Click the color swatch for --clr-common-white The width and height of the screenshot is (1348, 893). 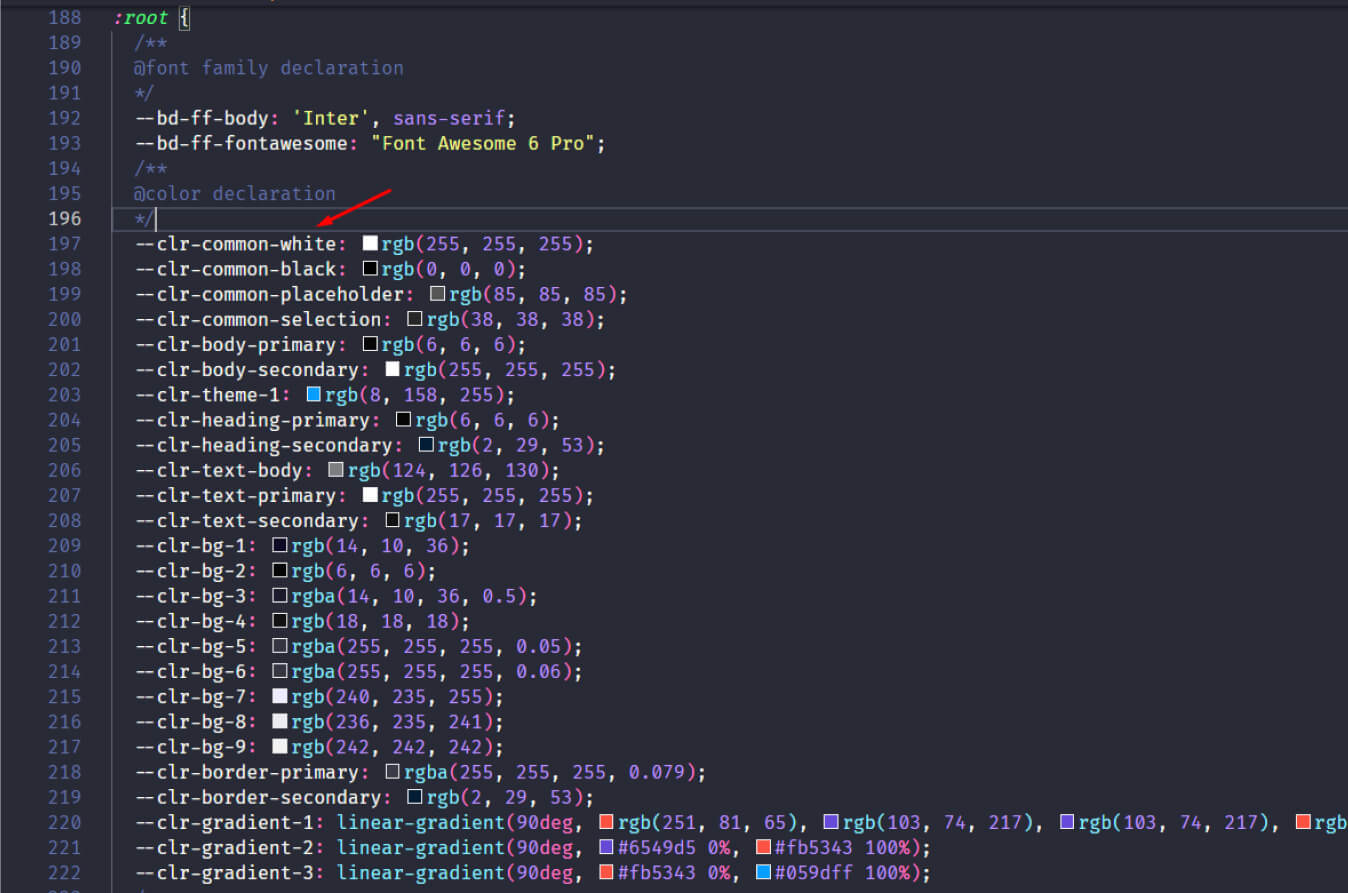pyautogui.click(x=370, y=244)
